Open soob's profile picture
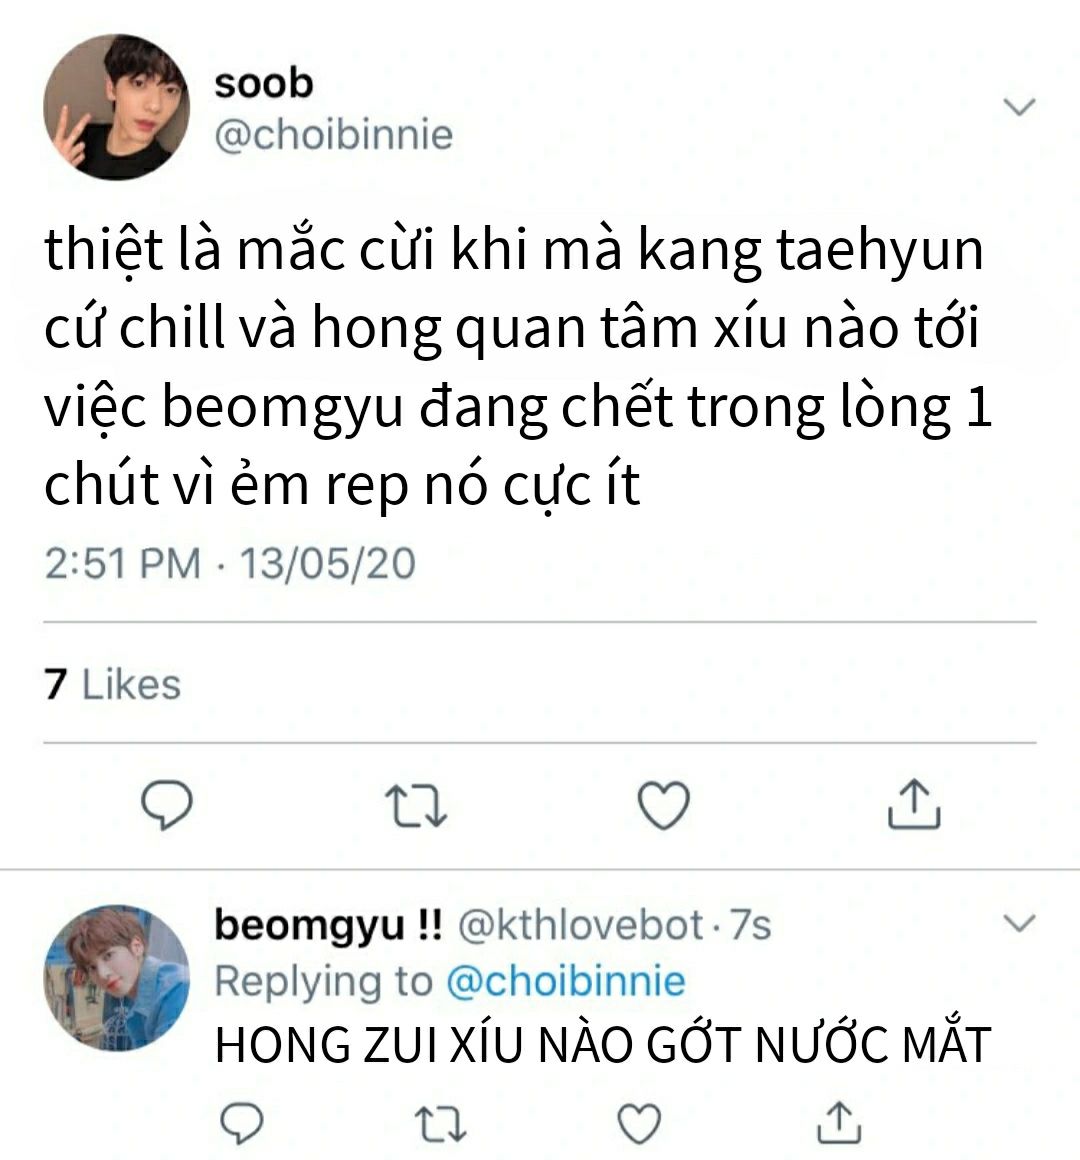The height and width of the screenshot is (1160, 1080). pyautogui.click(x=117, y=107)
